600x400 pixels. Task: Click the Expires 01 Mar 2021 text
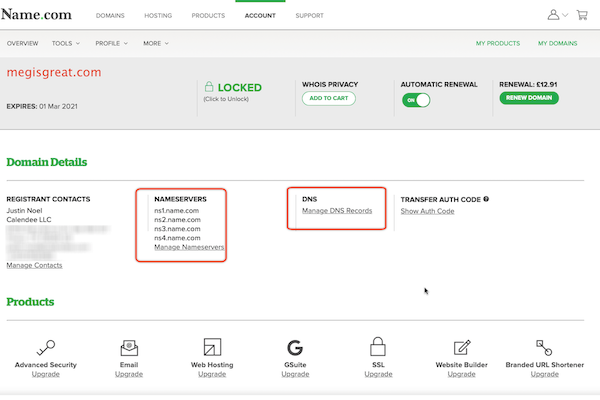click(42, 106)
